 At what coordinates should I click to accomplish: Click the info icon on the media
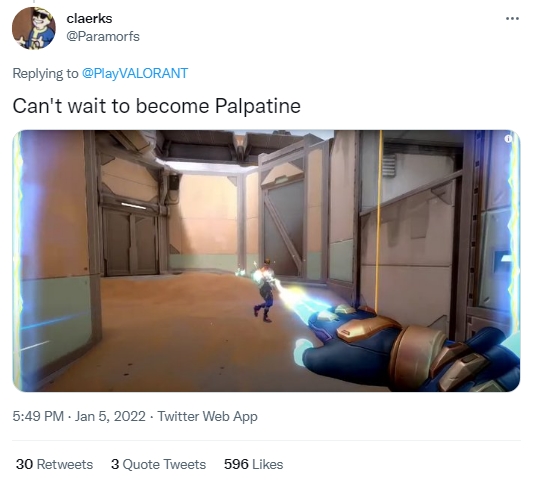coord(508,139)
